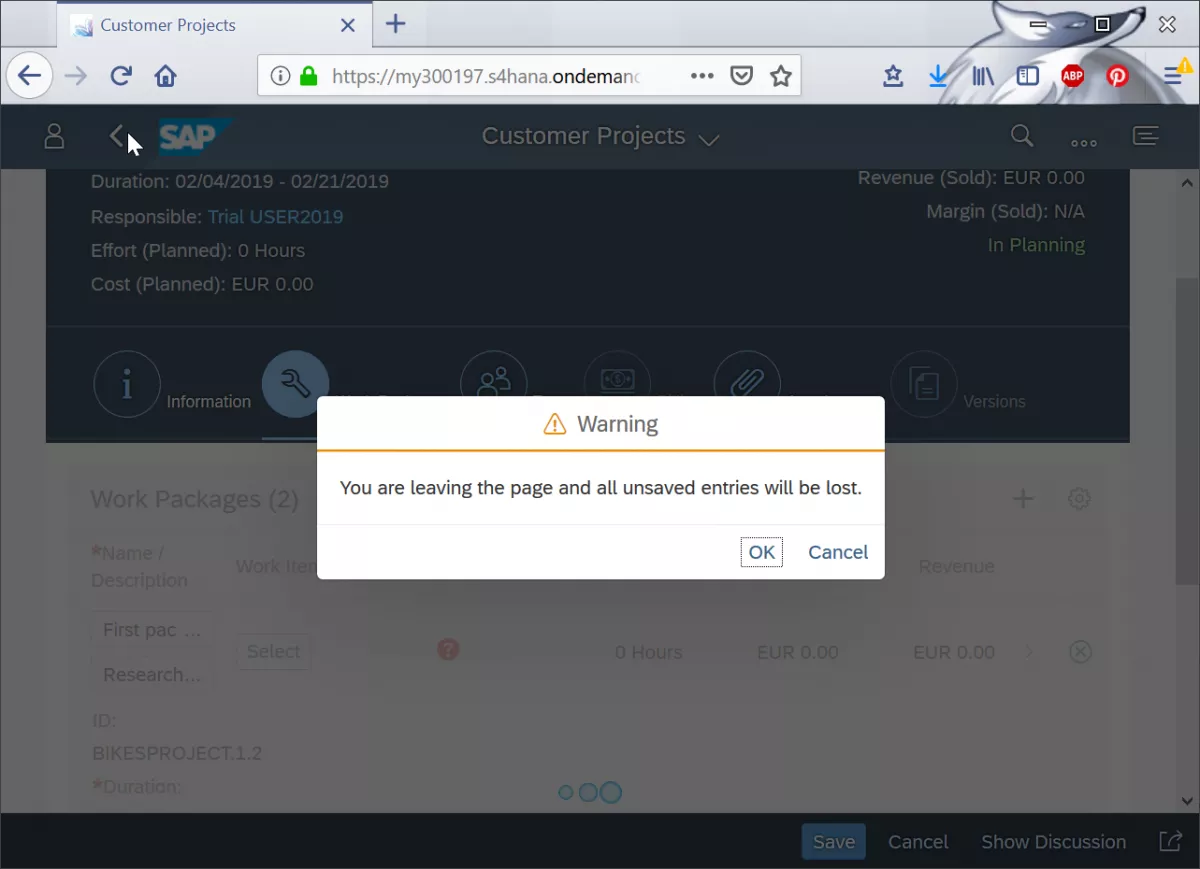Screen dimensions: 1200x869
Task: Bookmark this page with the star
Action: click(x=780, y=76)
